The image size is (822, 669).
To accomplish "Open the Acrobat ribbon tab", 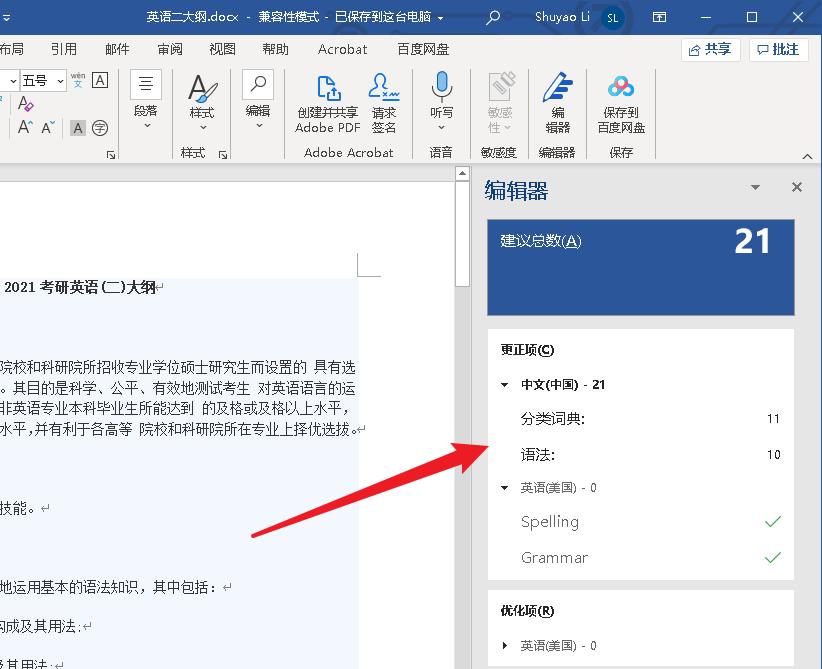I will pyautogui.click(x=342, y=49).
